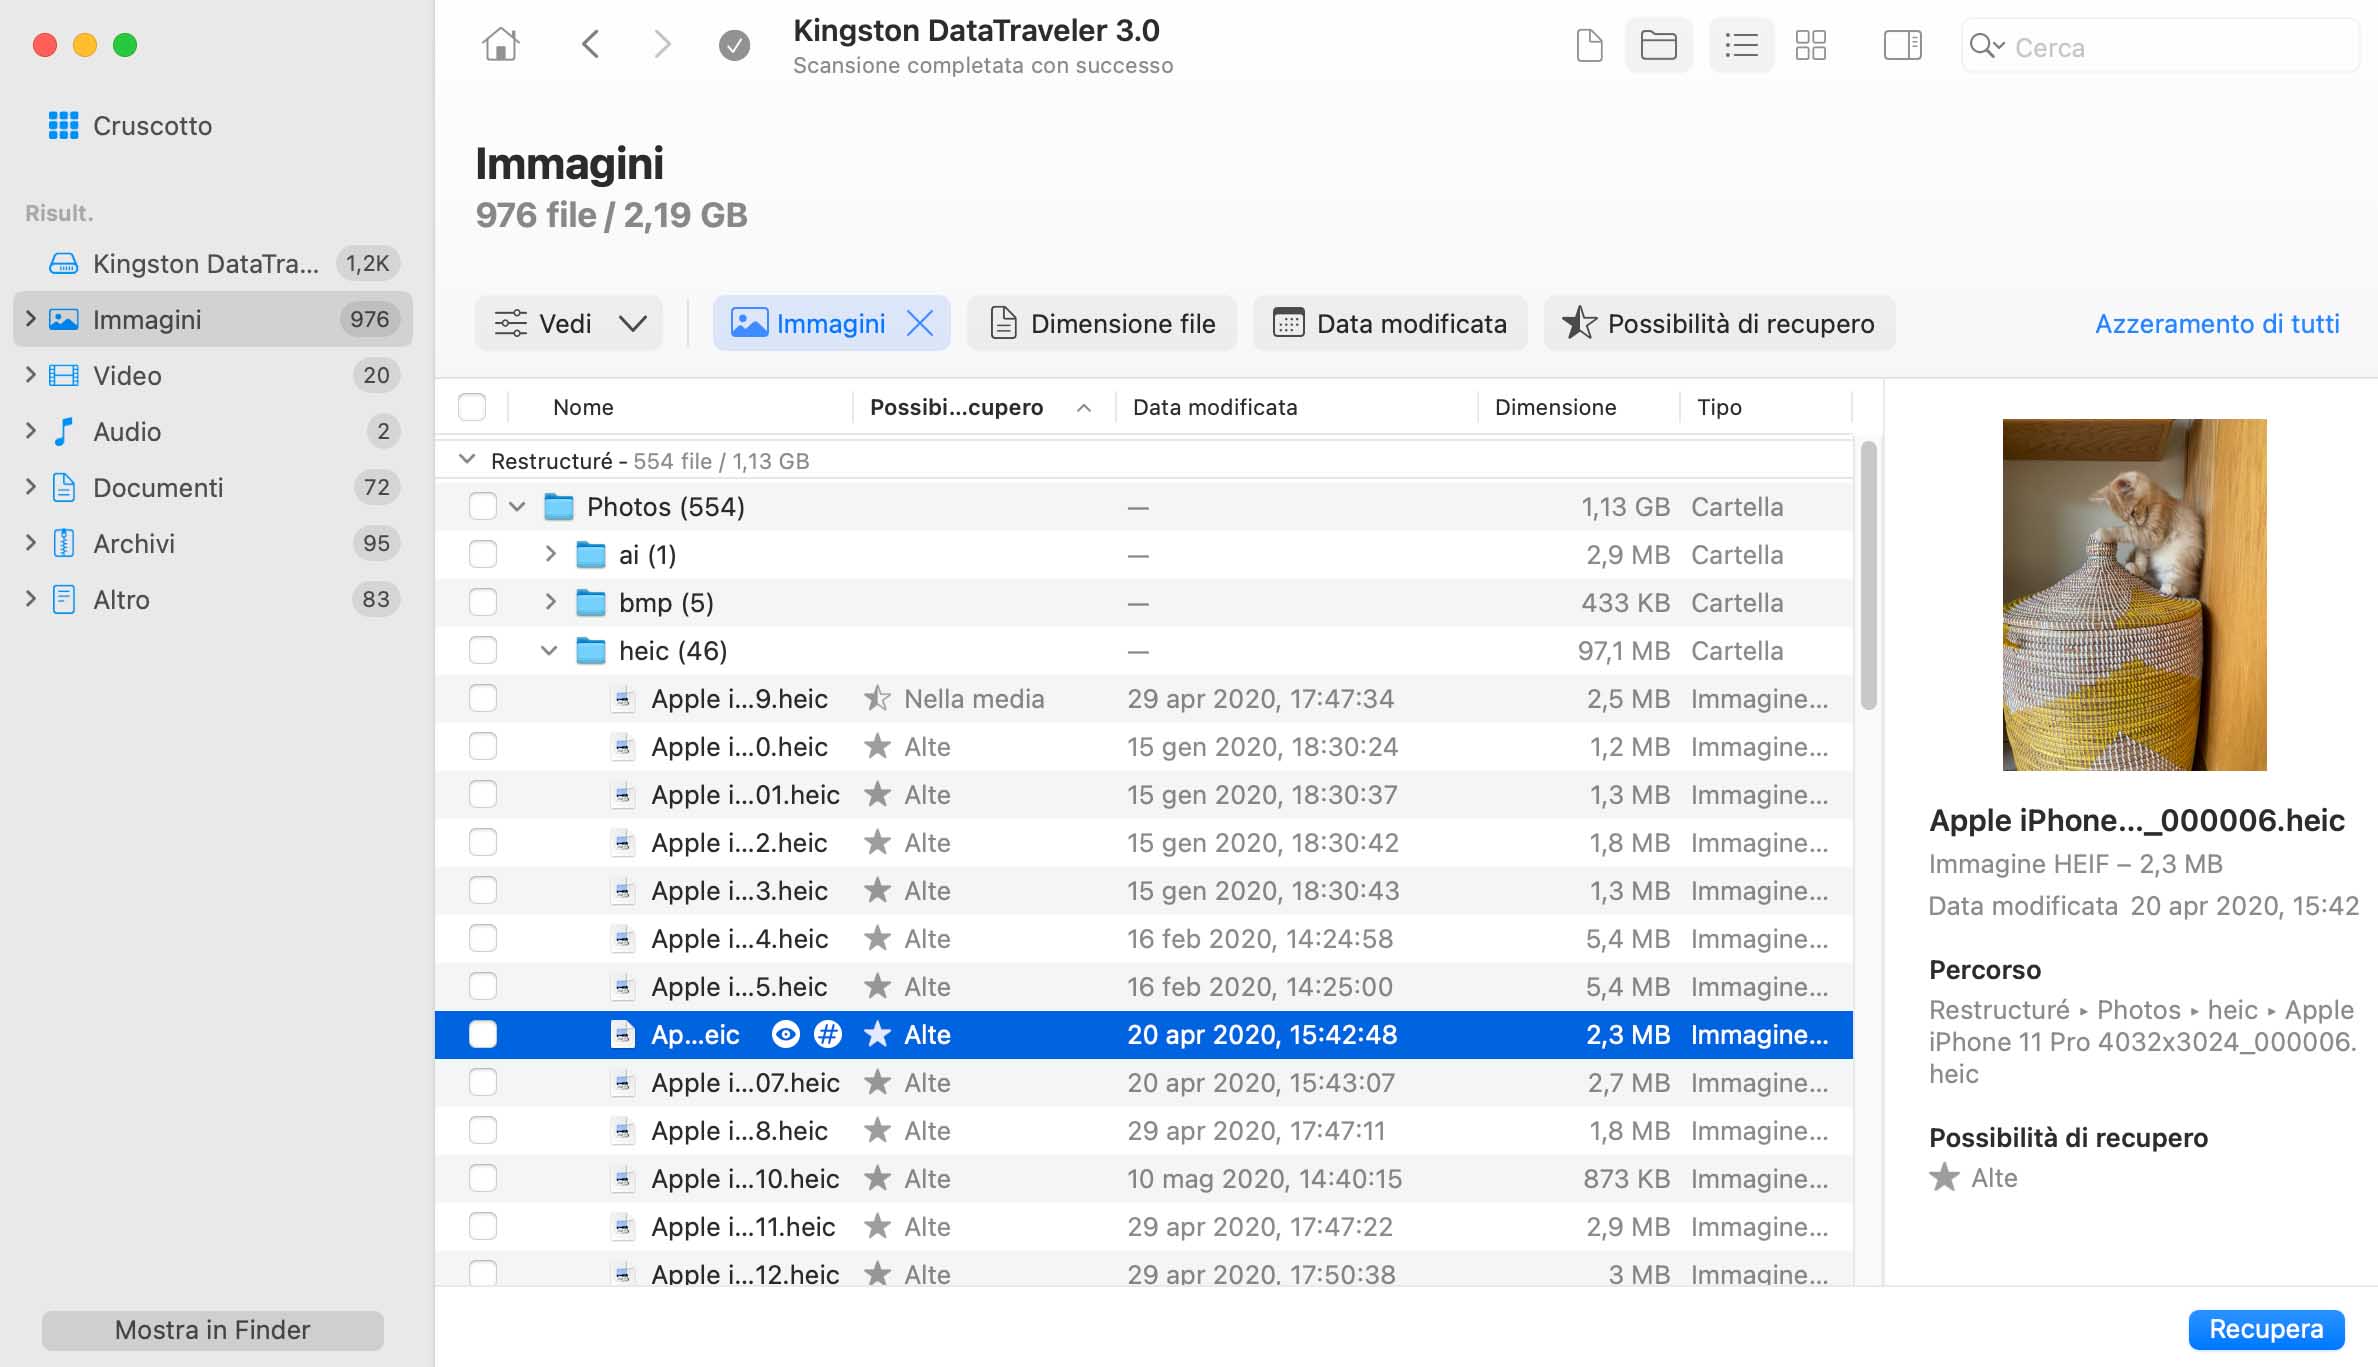Select the checkbox for the Photos folder
The height and width of the screenshot is (1367, 2378).
(483, 506)
